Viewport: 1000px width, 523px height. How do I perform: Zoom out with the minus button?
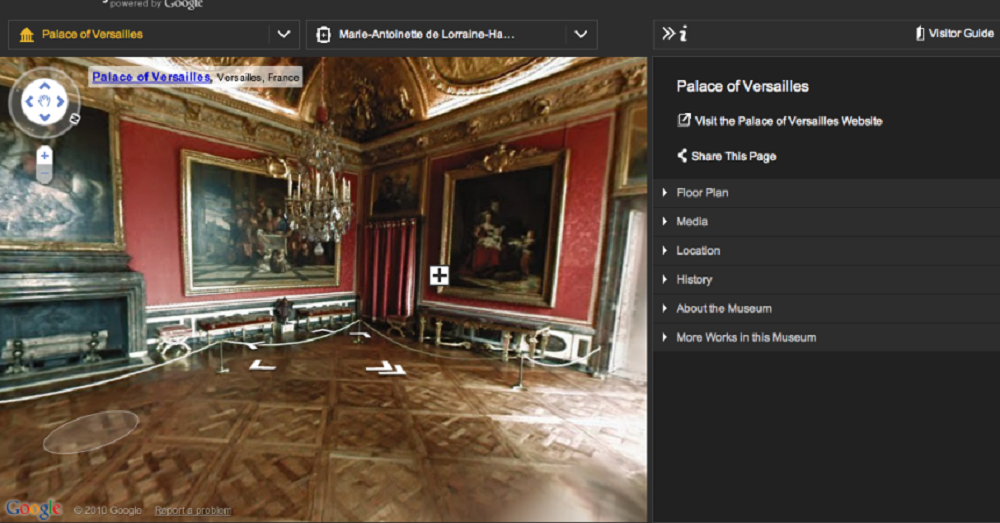click(x=44, y=175)
